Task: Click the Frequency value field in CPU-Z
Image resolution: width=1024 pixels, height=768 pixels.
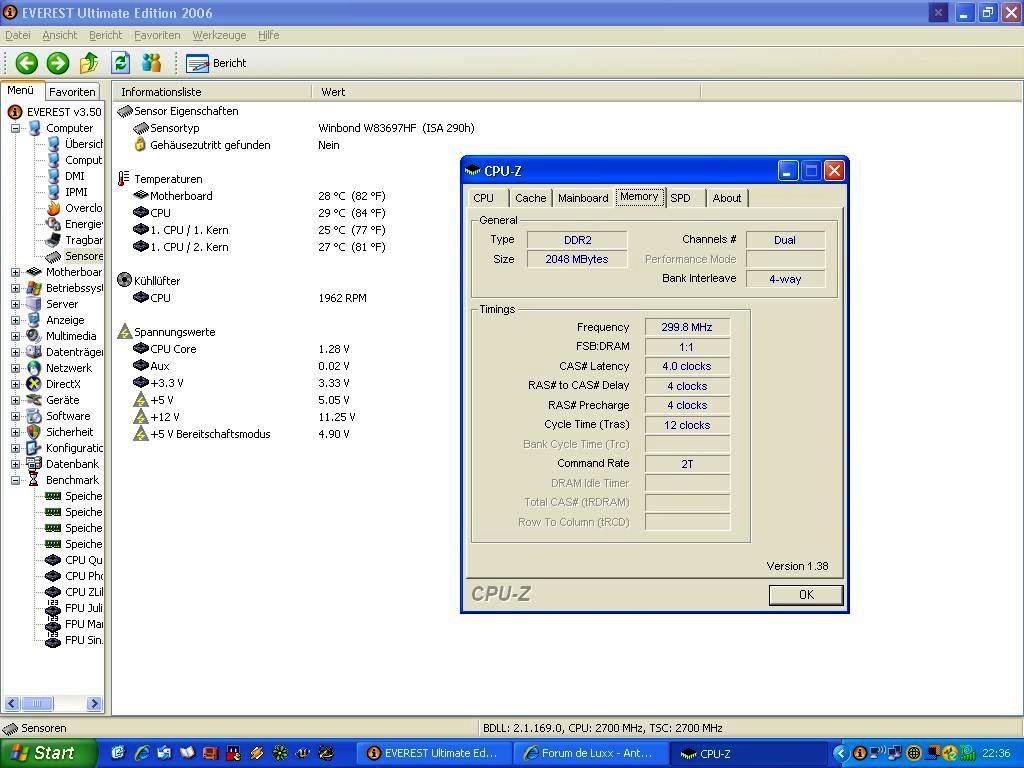Action: (x=687, y=327)
